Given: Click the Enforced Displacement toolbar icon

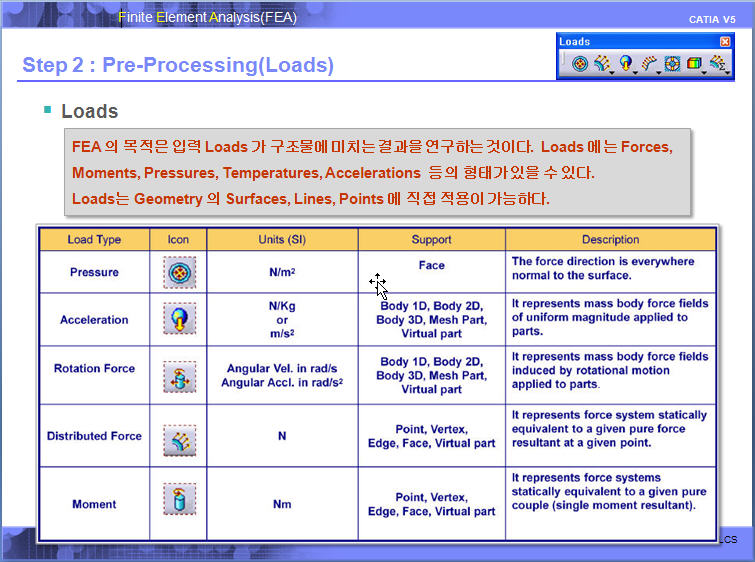Looking at the screenshot, I should pos(673,64).
